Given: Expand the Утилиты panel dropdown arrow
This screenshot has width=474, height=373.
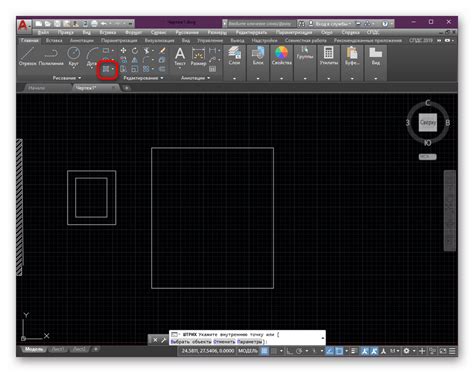Looking at the screenshot, I should pos(329,79).
